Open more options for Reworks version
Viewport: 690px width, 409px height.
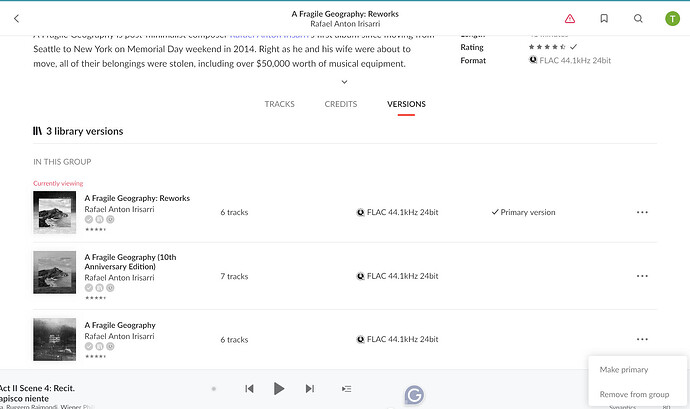(x=641, y=212)
